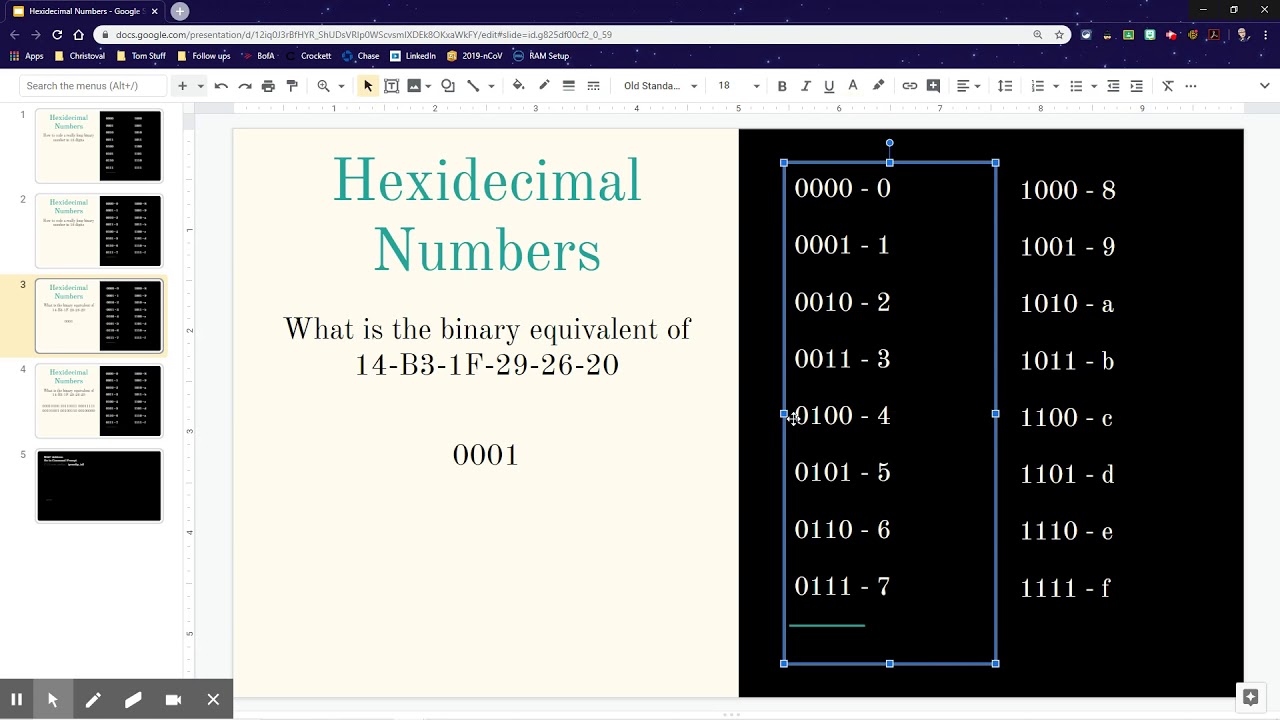Select the recorder pen drawing tool

tap(93, 700)
